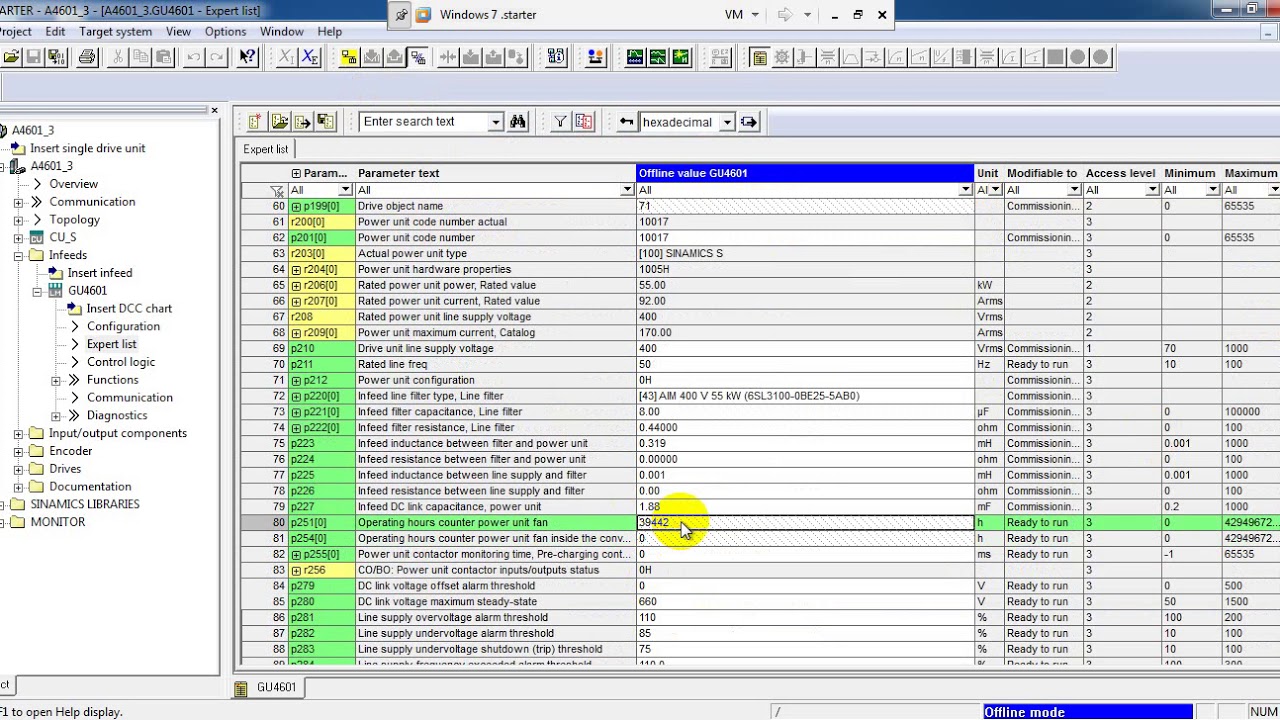Image resolution: width=1280 pixels, height=720 pixels.
Task: Expand the Infeeds tree node
Action: point(18,255)
